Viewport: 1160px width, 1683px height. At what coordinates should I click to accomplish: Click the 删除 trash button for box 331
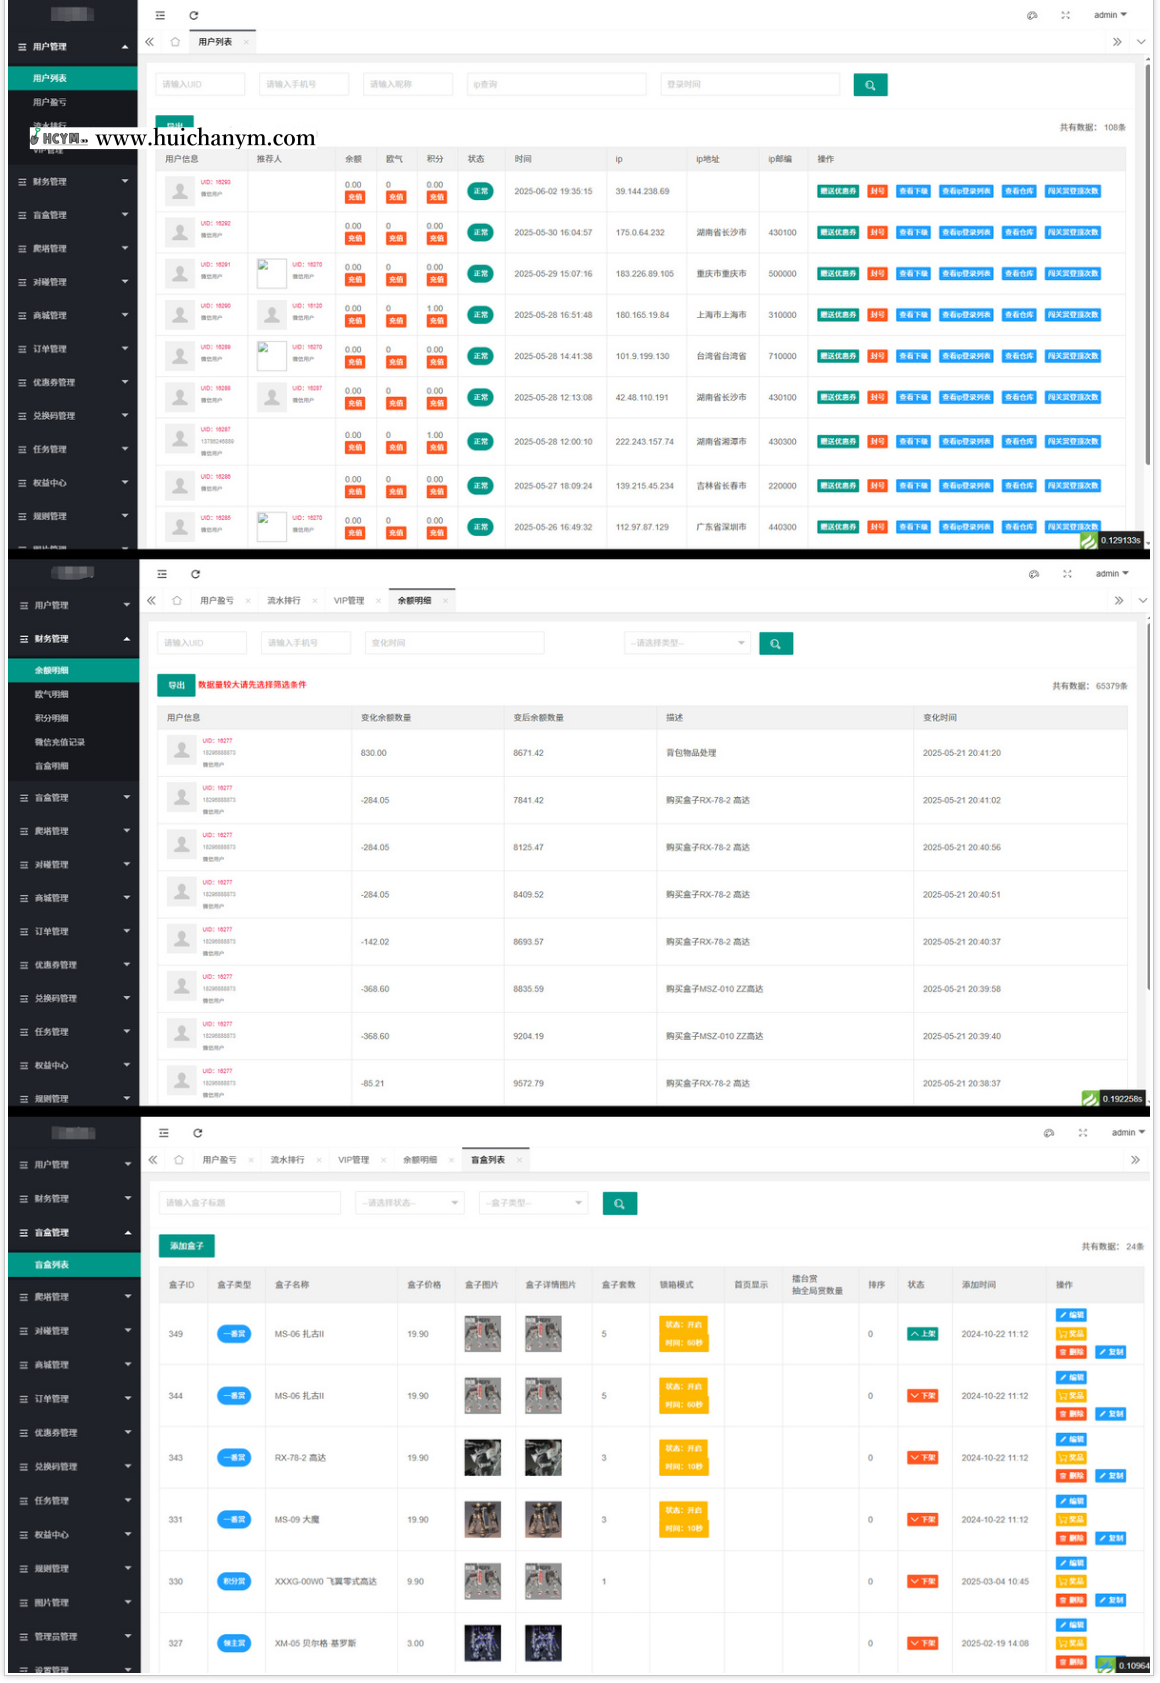click(x=1071, y=1538)
